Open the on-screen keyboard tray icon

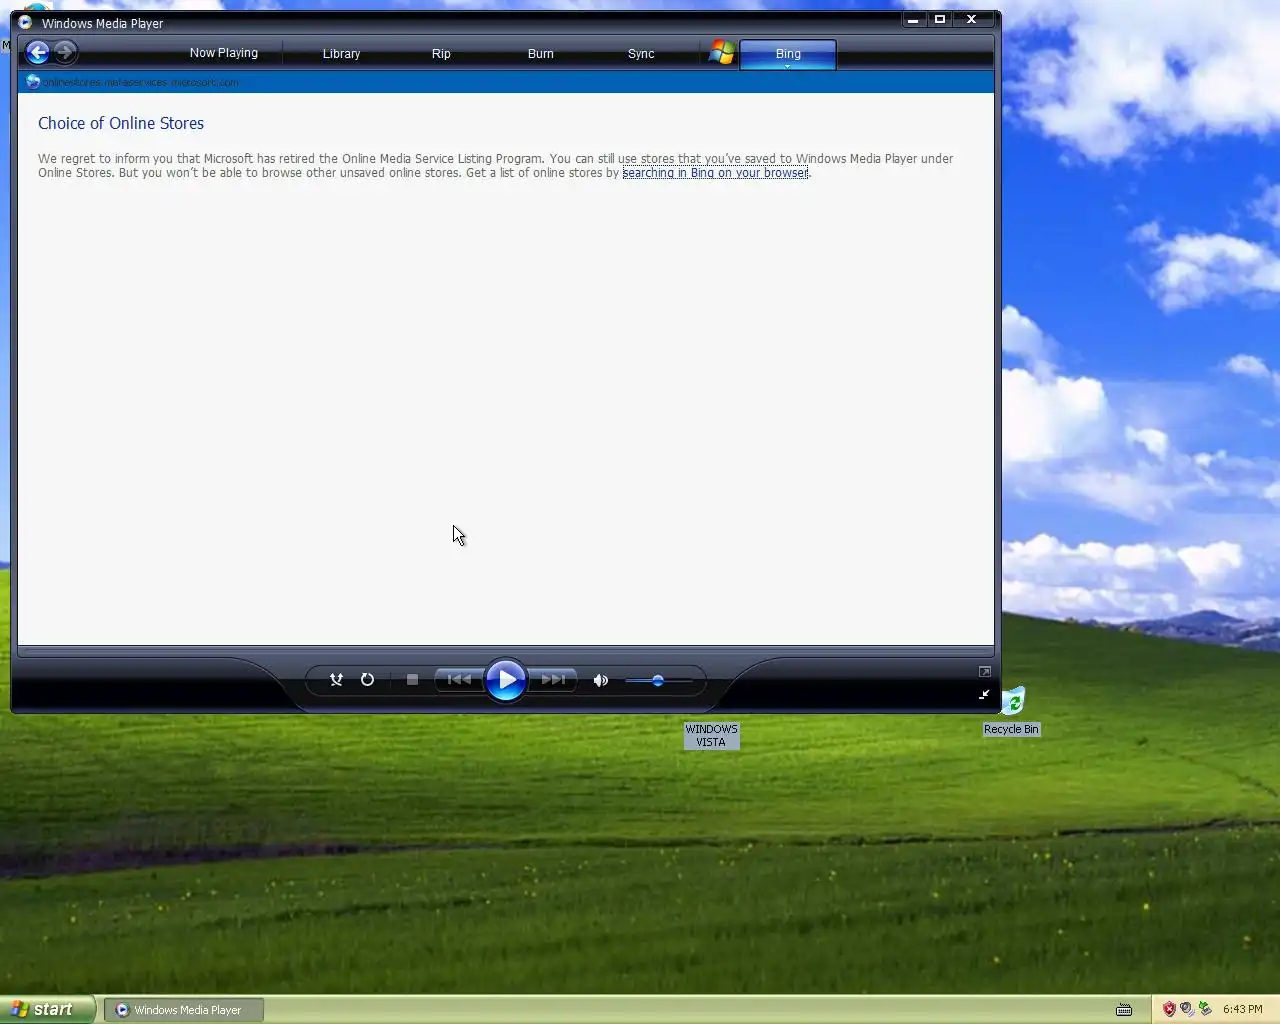(x=1124, y=1009)
